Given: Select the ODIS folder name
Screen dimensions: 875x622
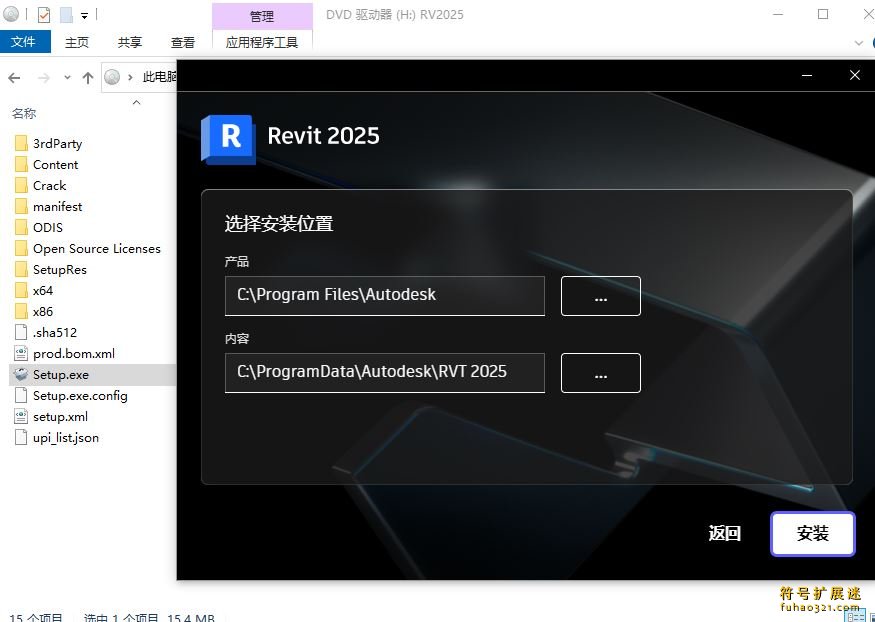Looking at the screenshot, I should (48, 228).
